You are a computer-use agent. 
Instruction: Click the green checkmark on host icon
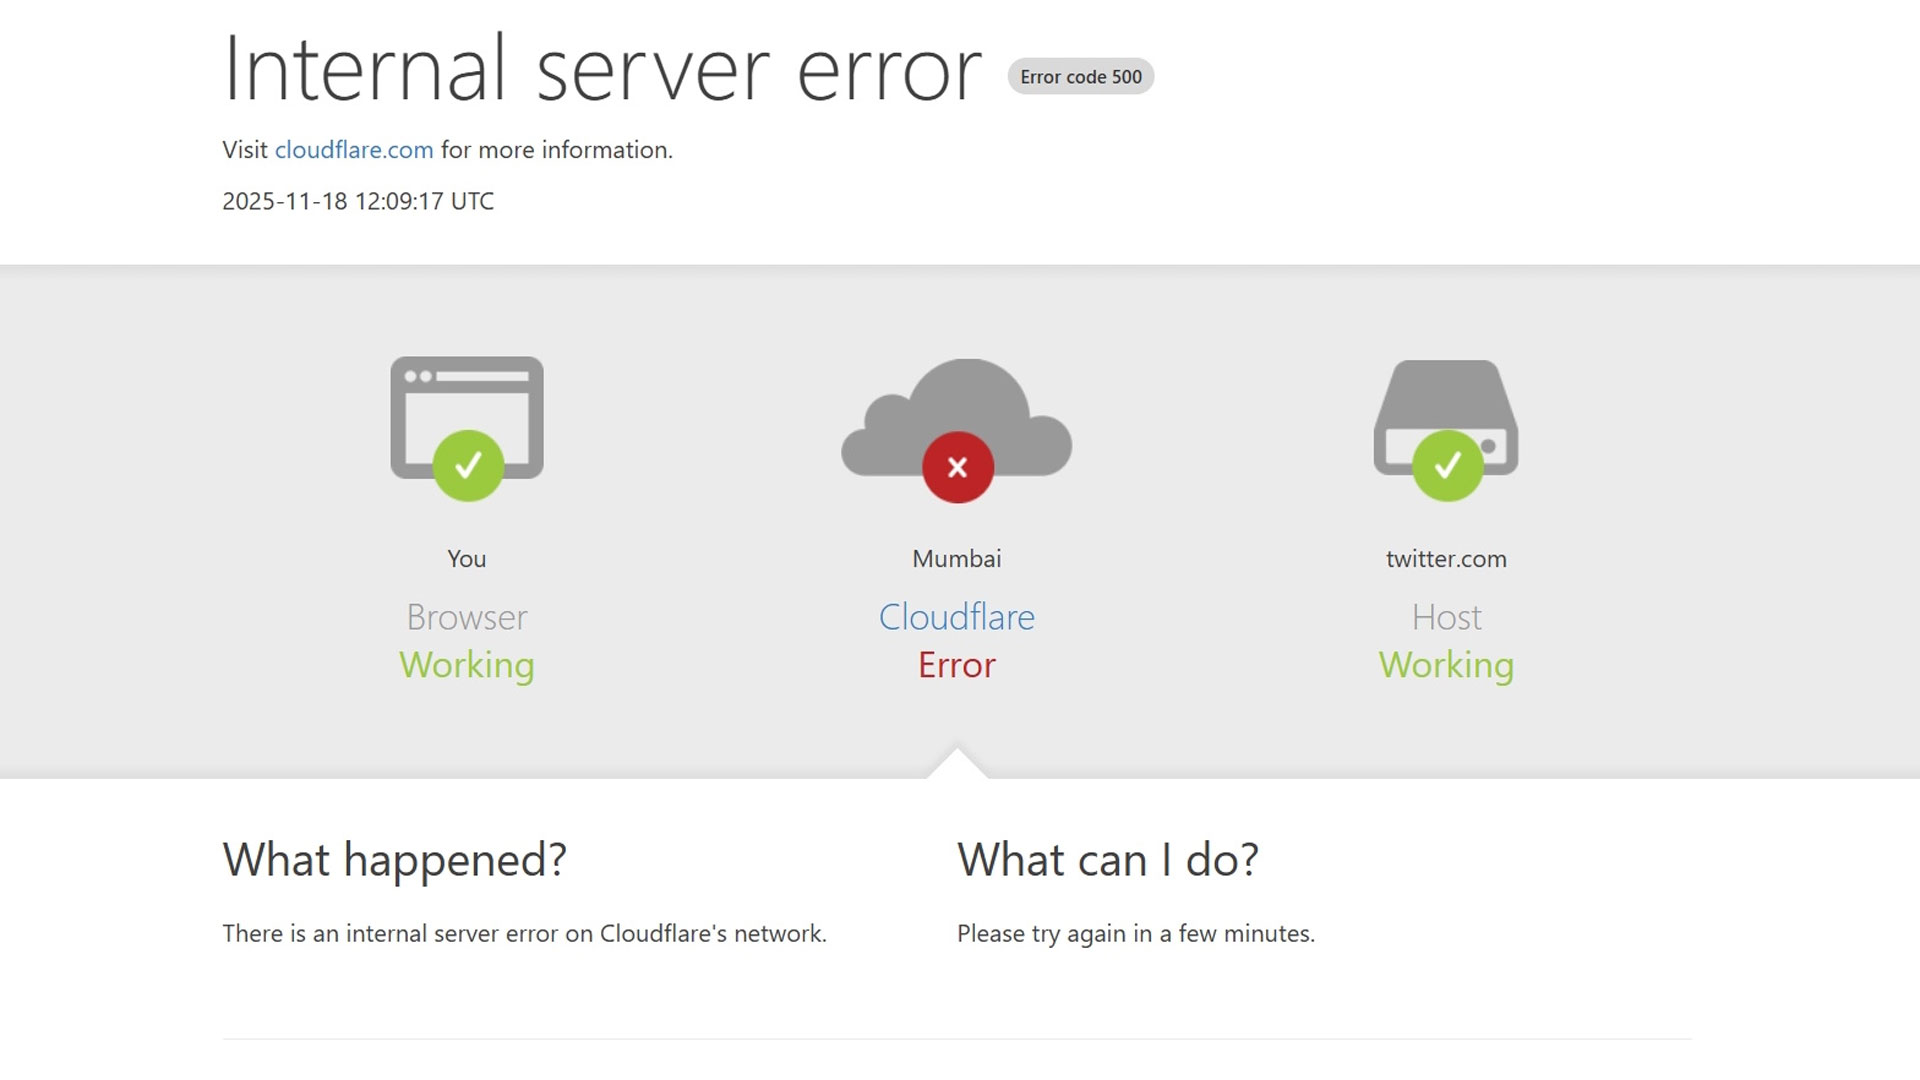[1447, 466]
